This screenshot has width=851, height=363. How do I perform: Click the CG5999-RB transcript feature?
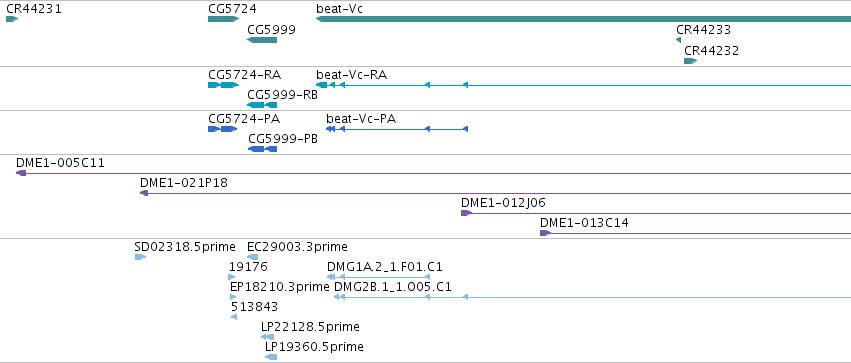tap(262, 105)
